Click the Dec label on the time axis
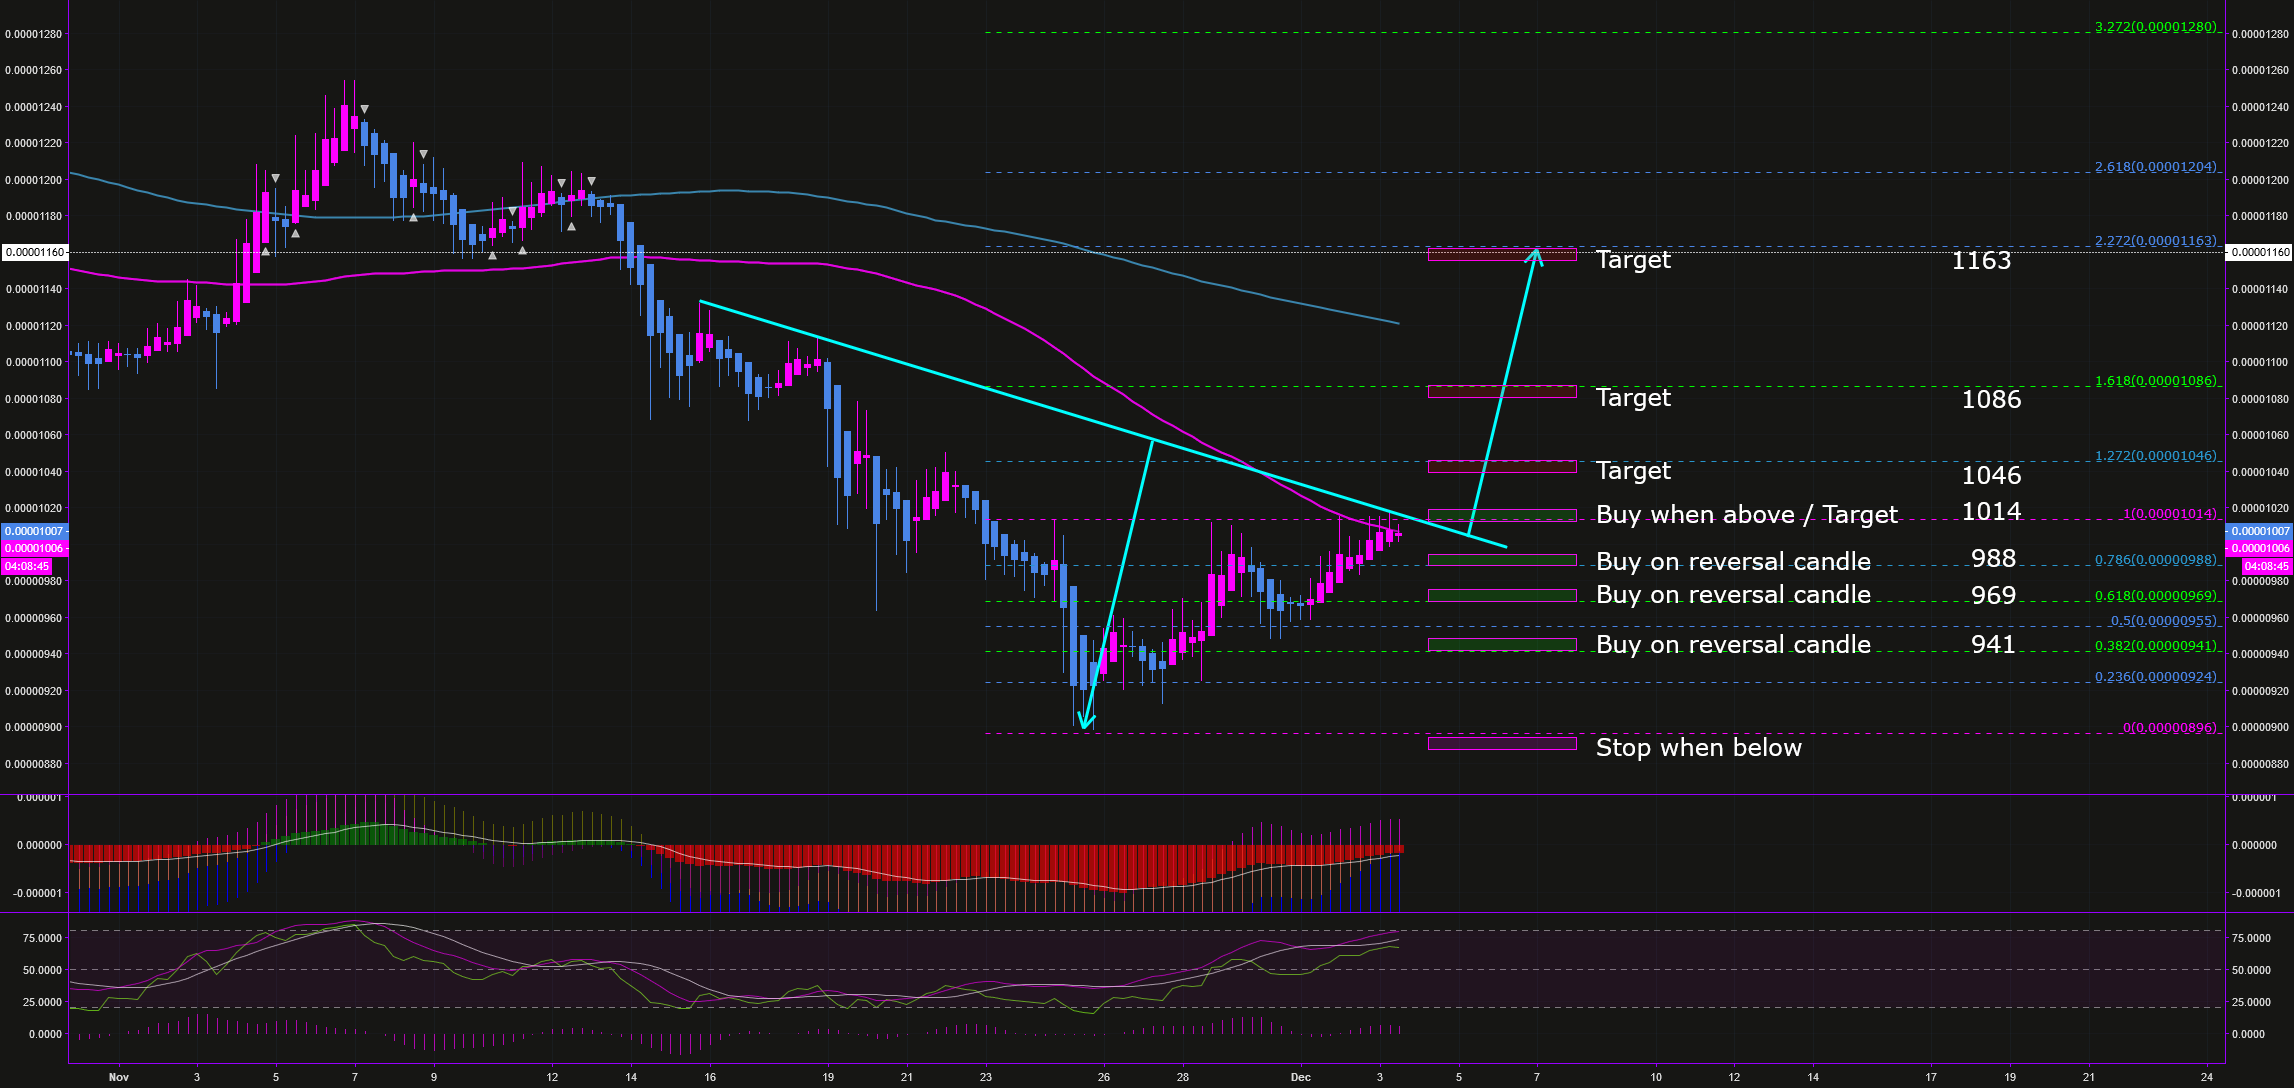The image size is (2294, 1088). 1300,1077
